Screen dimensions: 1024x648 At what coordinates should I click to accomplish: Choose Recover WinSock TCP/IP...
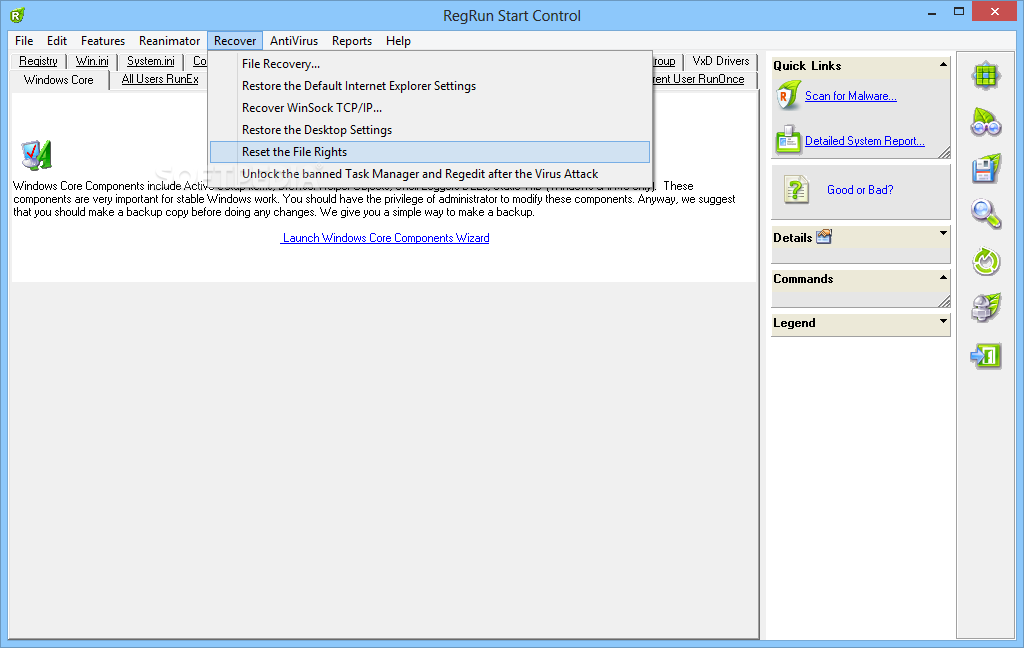[x=430, y=108]
